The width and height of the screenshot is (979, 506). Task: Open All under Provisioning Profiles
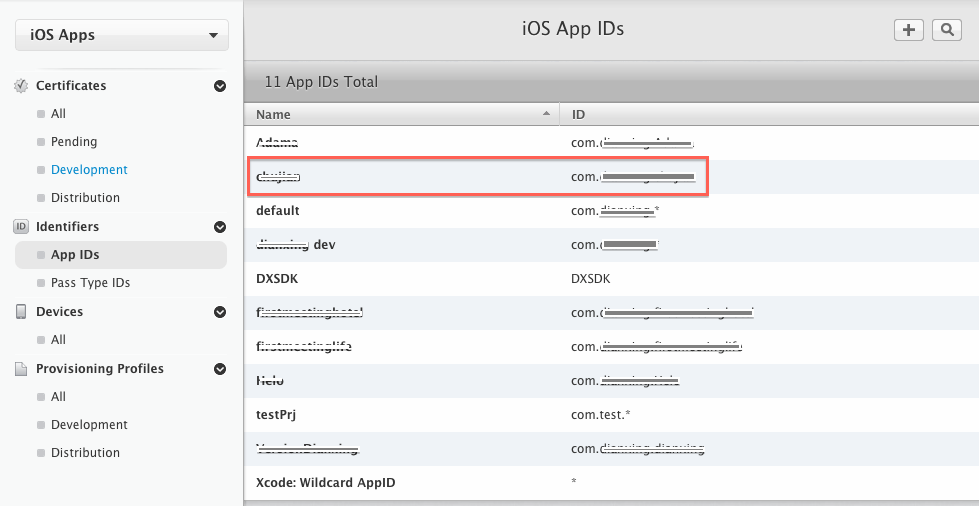click(x=58, y=397)
